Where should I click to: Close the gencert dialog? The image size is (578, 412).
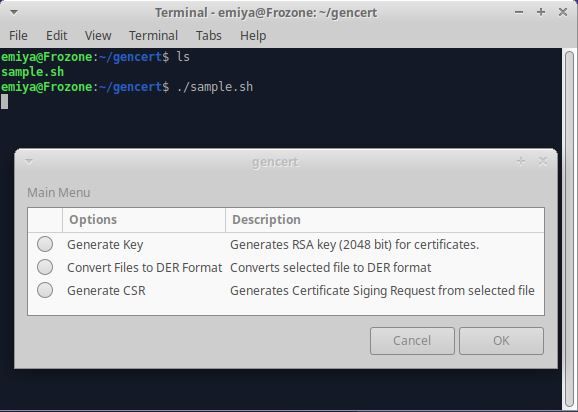(543, 161)
